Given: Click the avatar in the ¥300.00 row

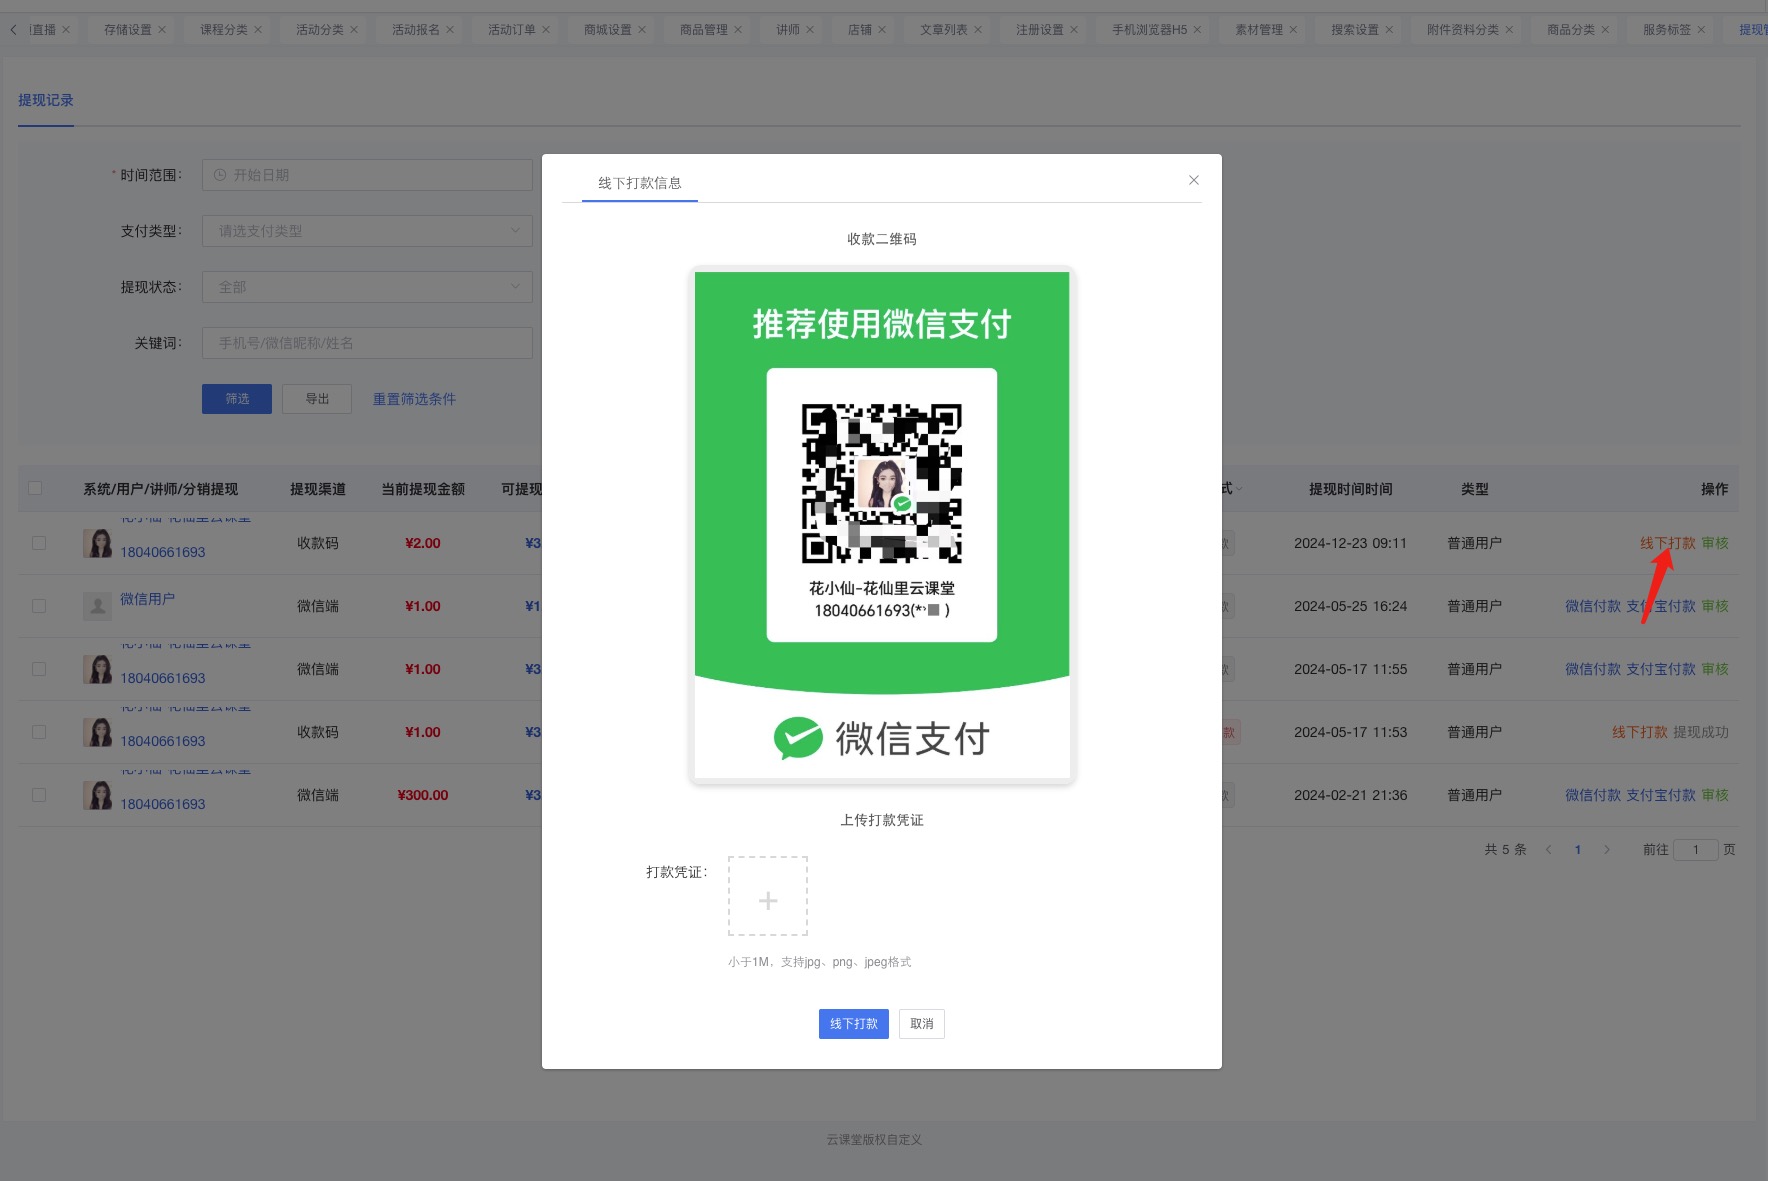Looking at the screenshot, I should (97, 795).
